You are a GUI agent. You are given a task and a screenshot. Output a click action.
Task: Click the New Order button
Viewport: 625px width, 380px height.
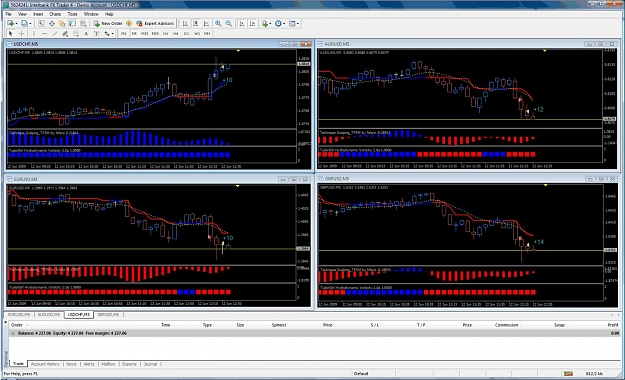[108, 24]
